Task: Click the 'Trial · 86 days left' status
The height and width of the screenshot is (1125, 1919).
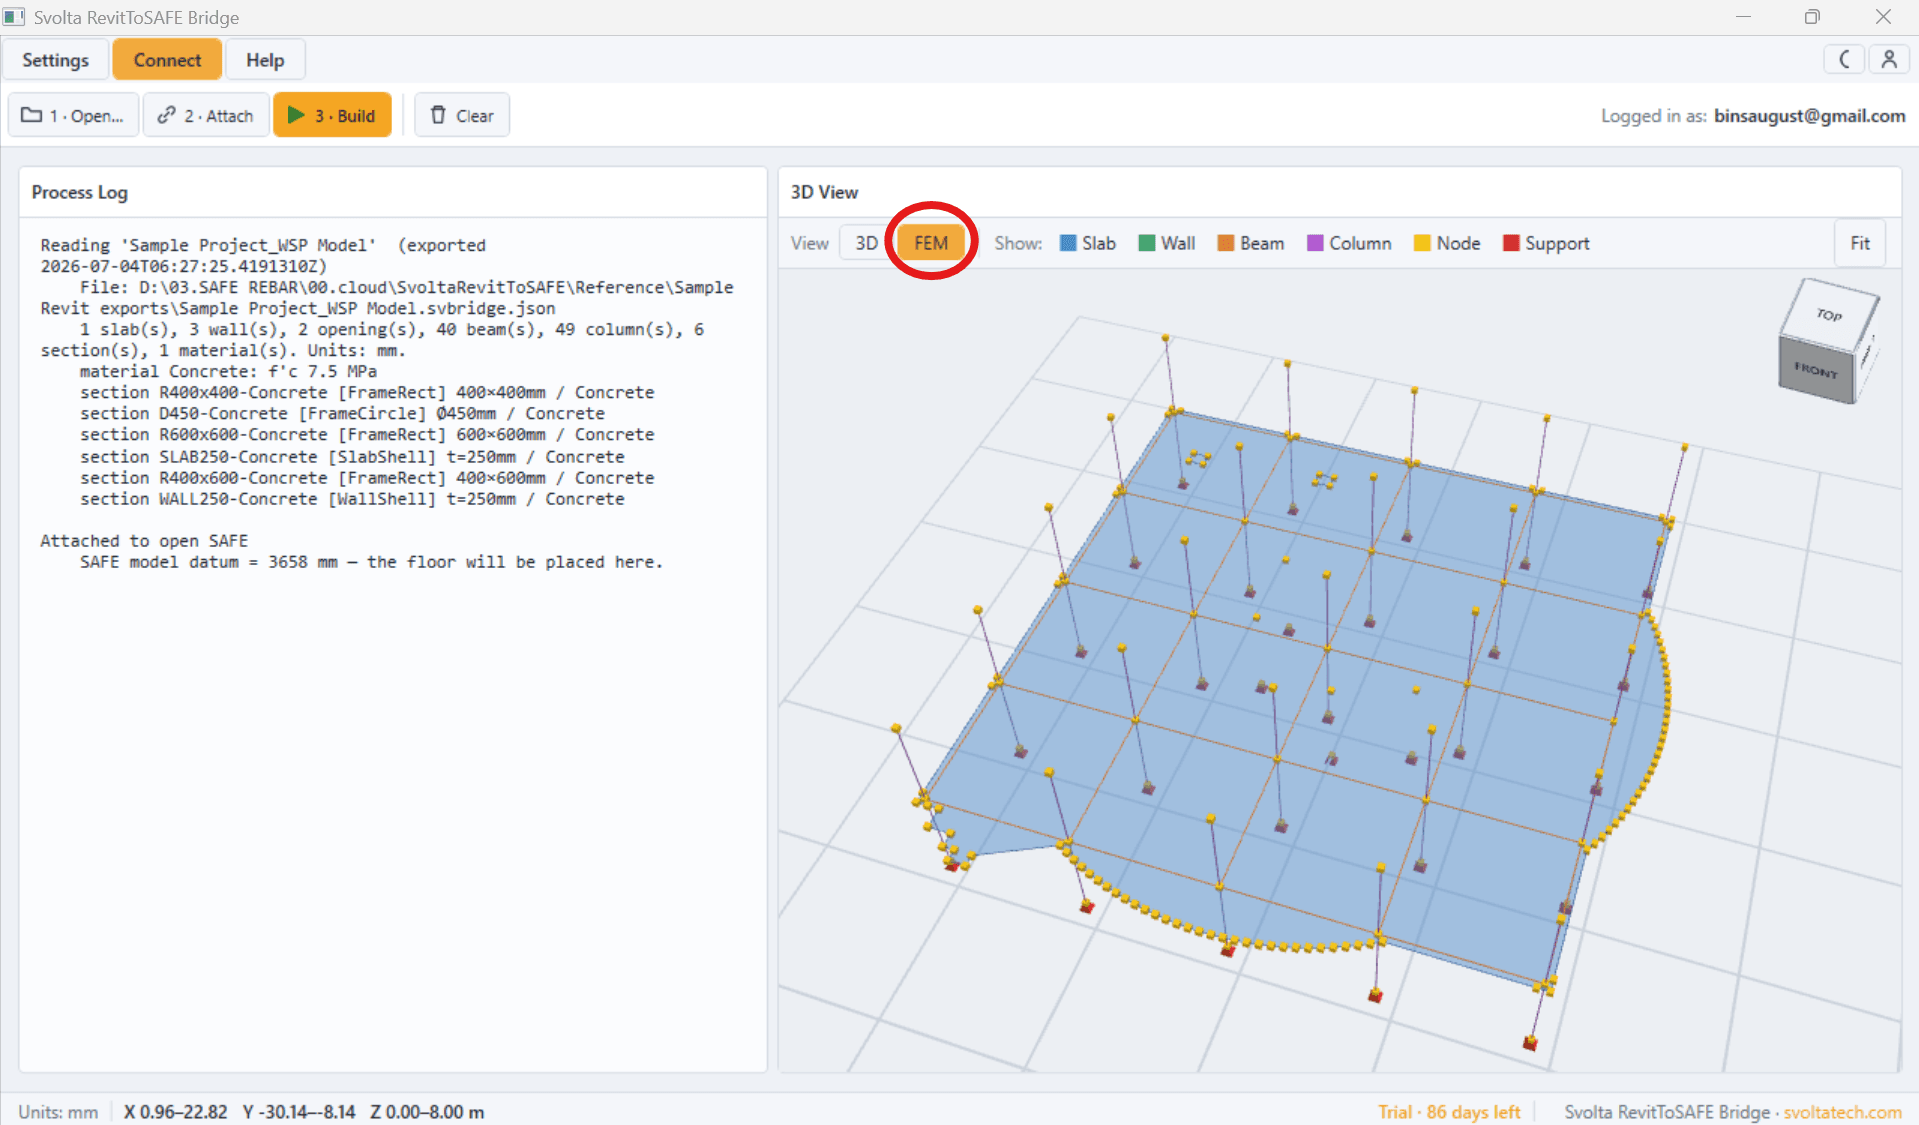Action: tap(1449, 1112)
